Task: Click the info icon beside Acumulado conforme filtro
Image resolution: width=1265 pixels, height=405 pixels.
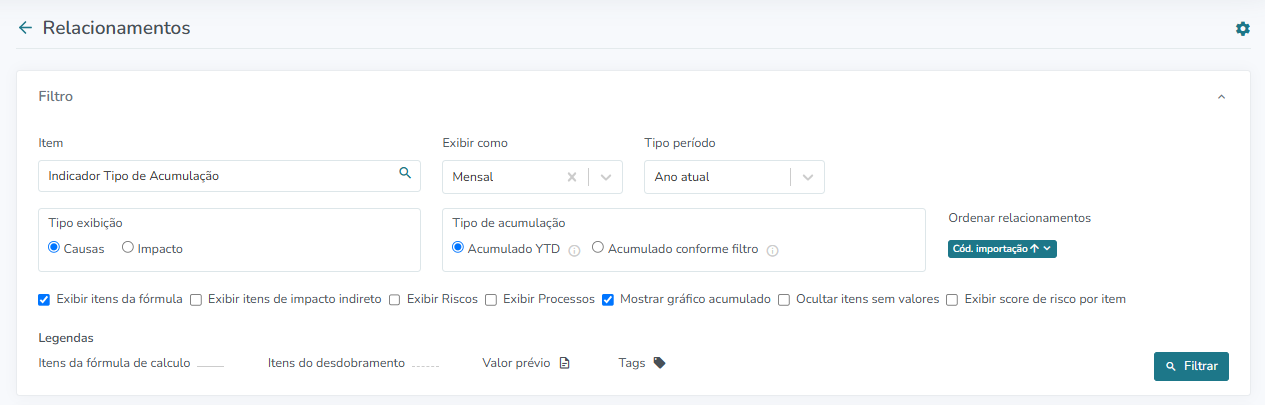Action: pos(772,250)
